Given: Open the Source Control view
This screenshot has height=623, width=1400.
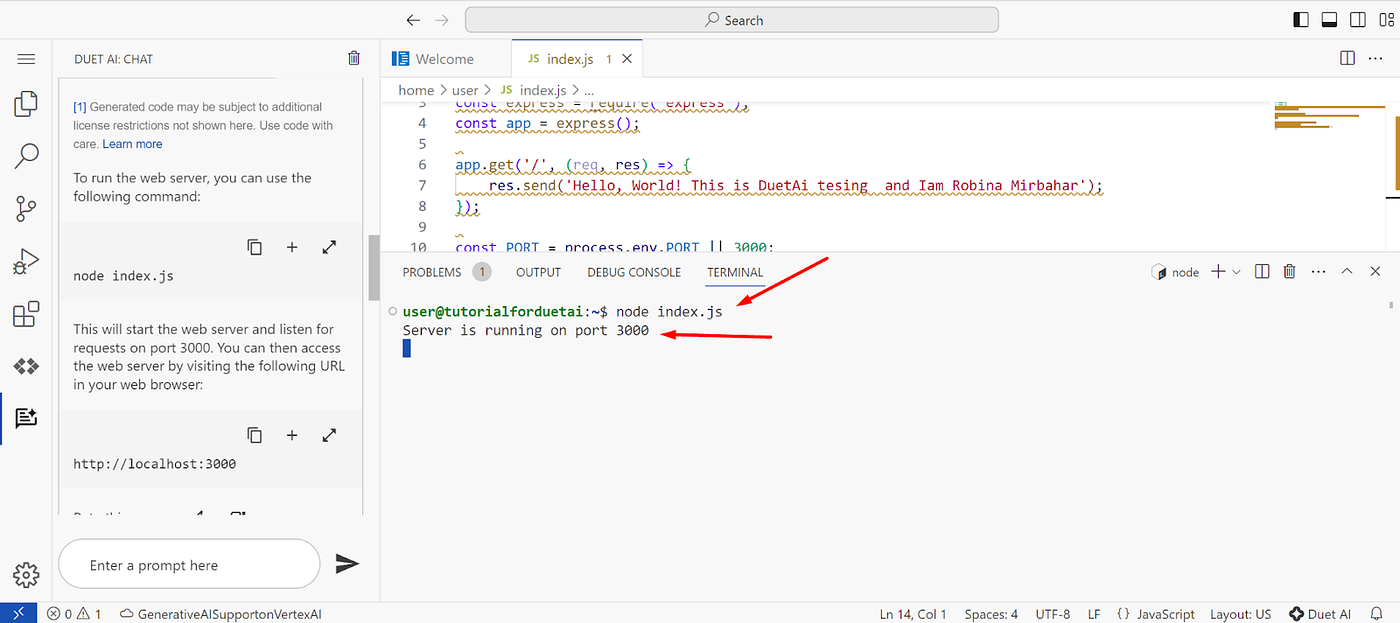Looking at the screenshot, I should [x=26, y=209].
